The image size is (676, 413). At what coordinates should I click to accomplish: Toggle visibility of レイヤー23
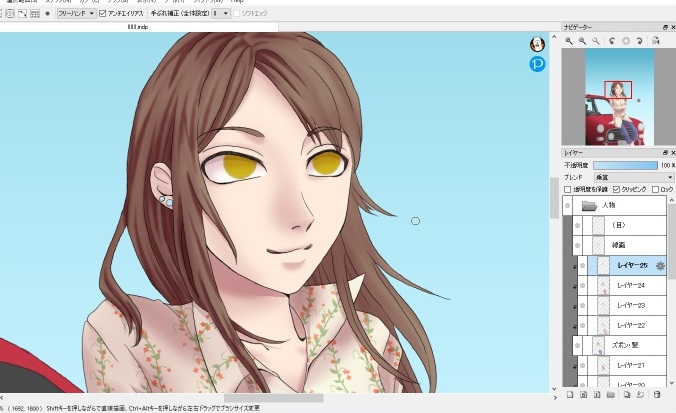point(582,305)
